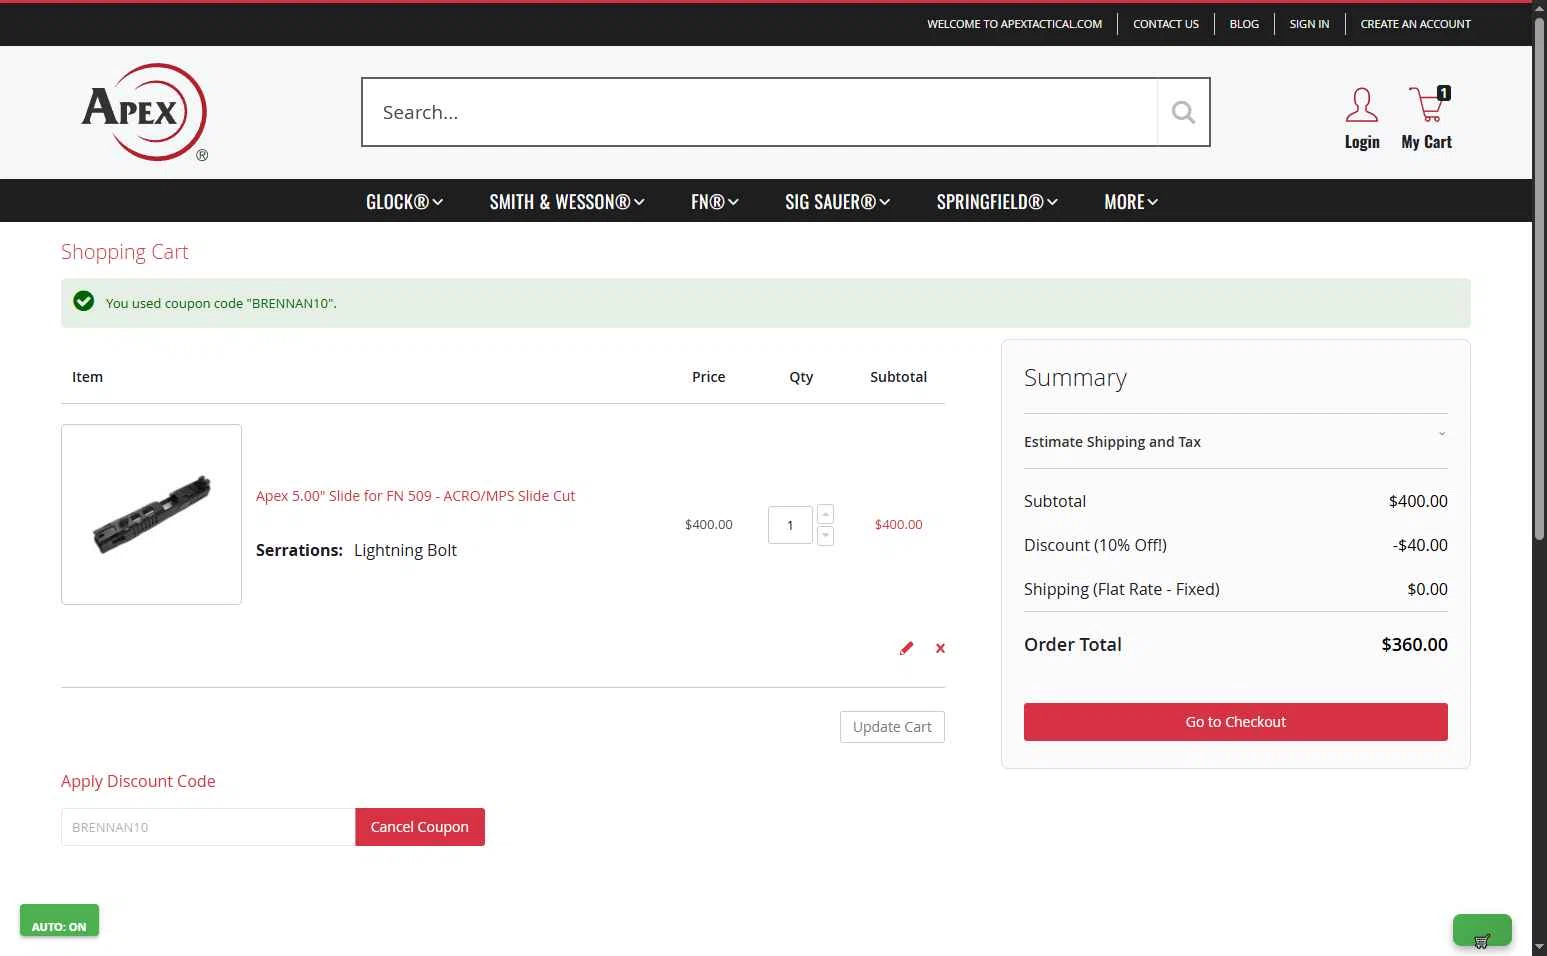Click the Apply Discount Code heading
Image resolution: width=1547 pixels, height=956 pixels.
tap(138, 781)
